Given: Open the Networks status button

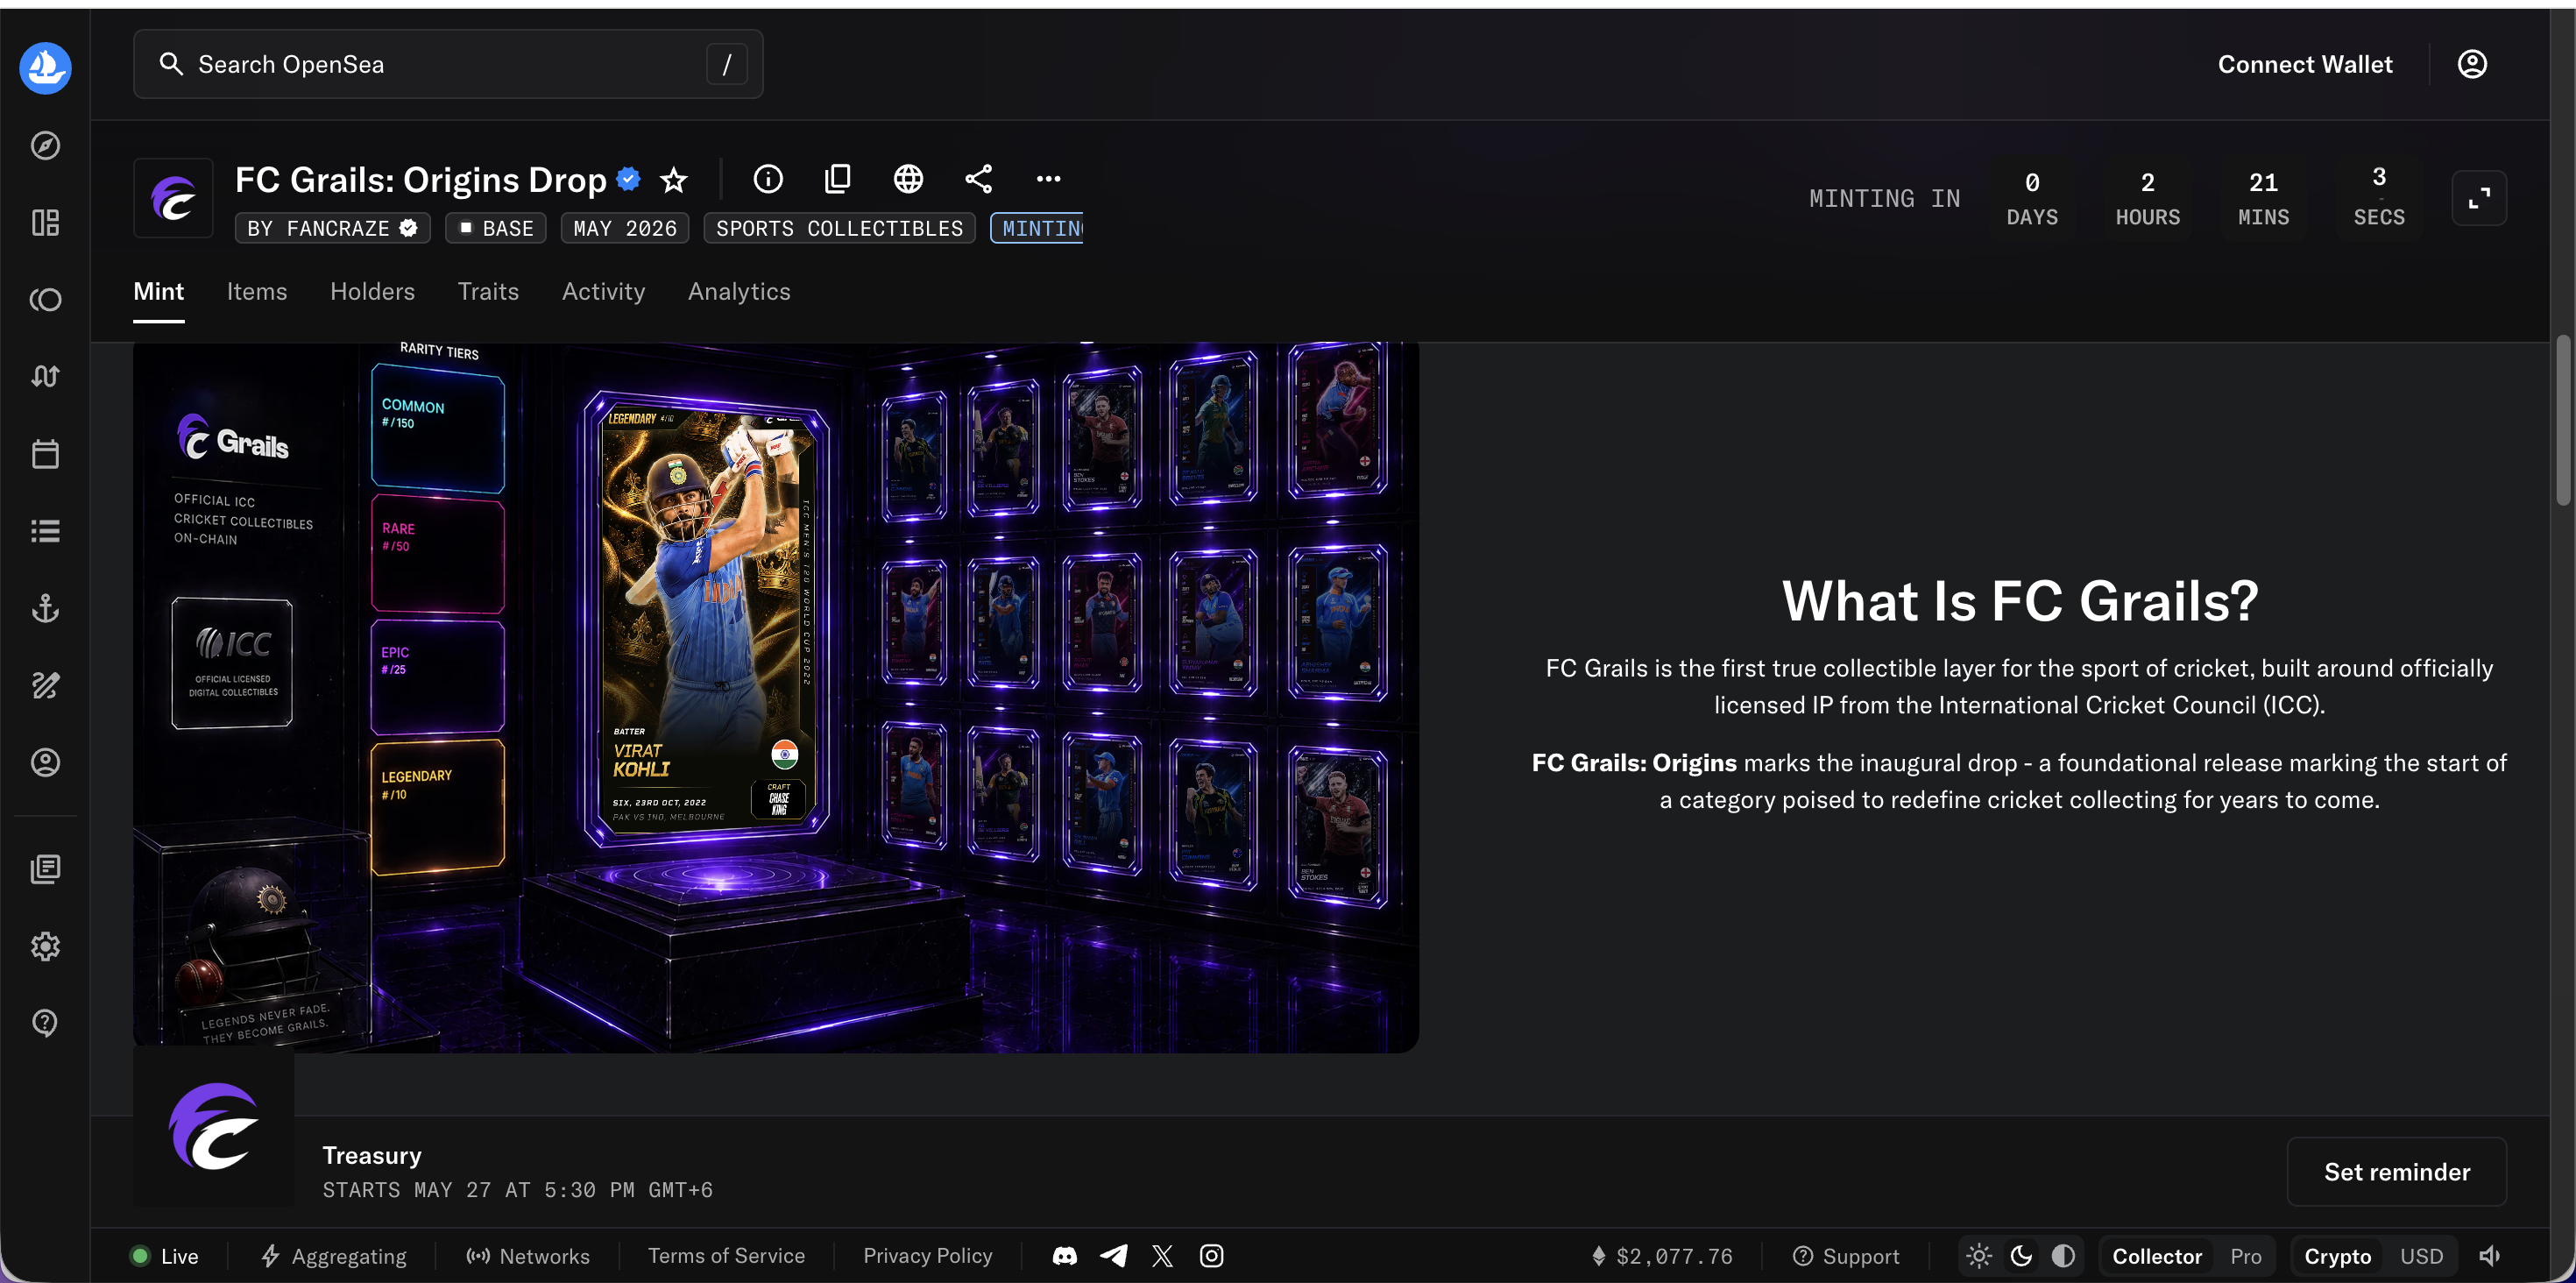Looking at the screenshot, I should point(528,1256).
